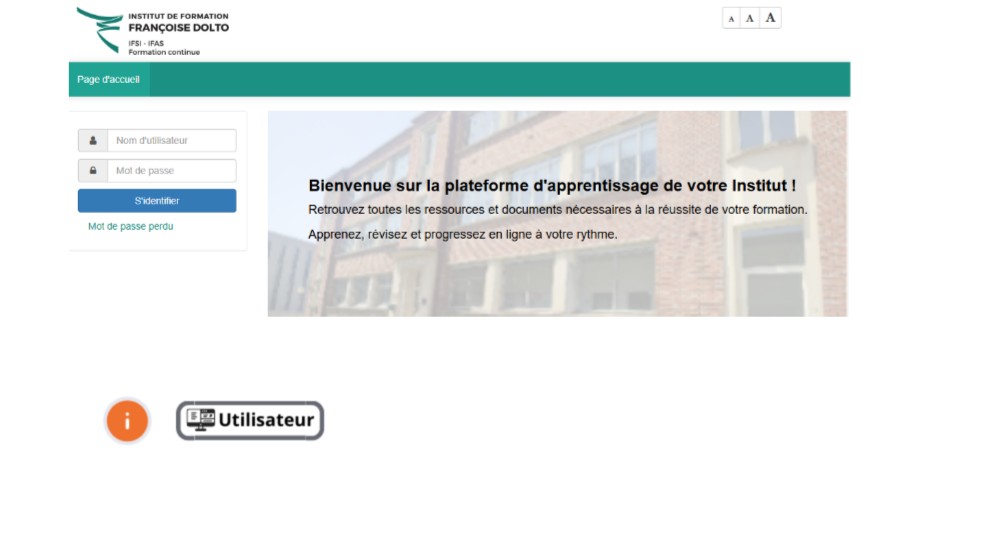Click the Bienvenue sur la plateforme heading
This screenshot has height=556, width=990.
coord(552,185)
